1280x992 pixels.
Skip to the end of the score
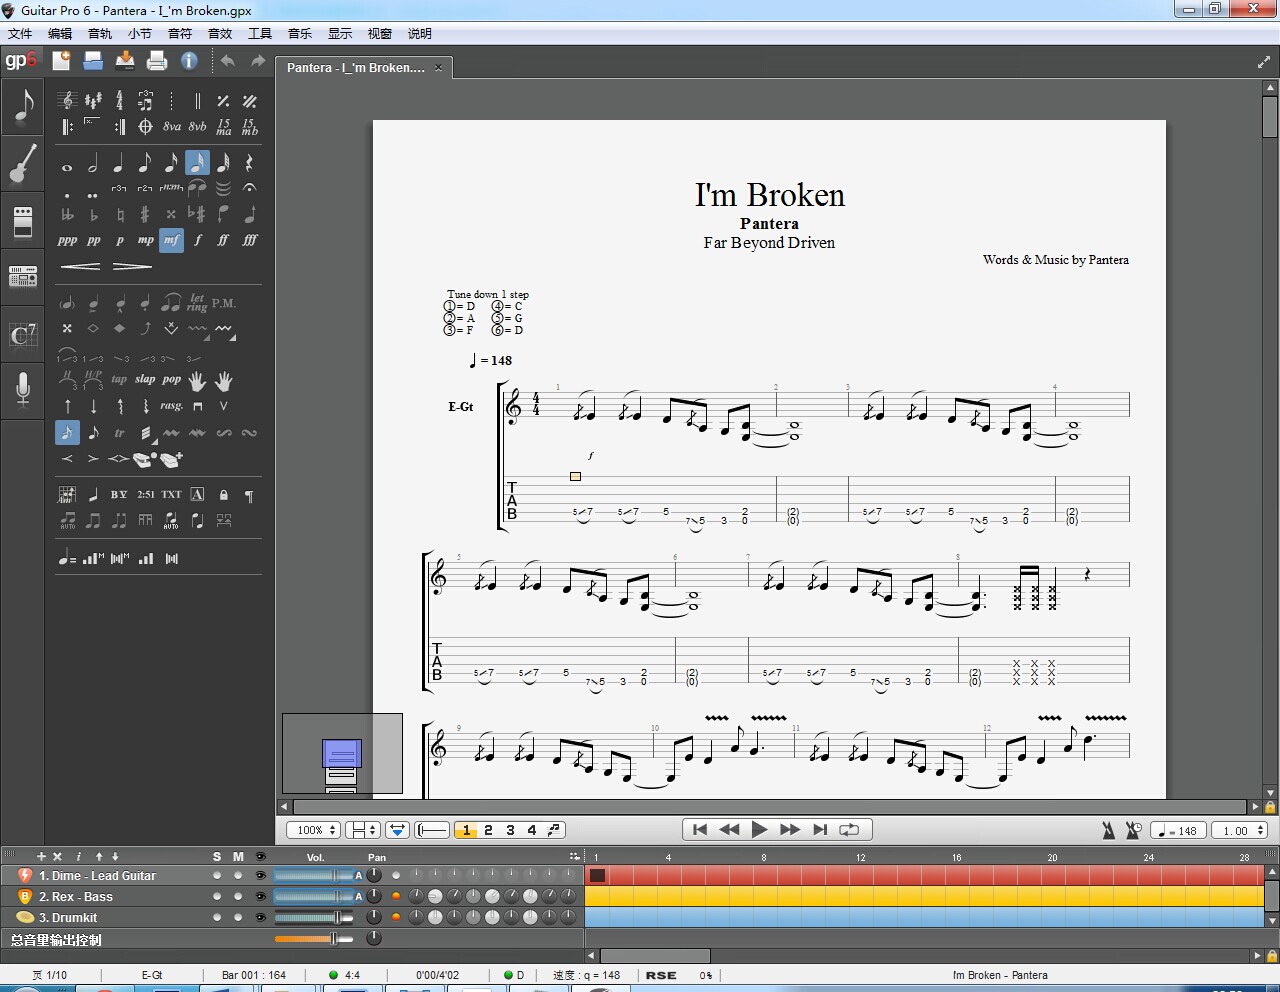[820, 830]
